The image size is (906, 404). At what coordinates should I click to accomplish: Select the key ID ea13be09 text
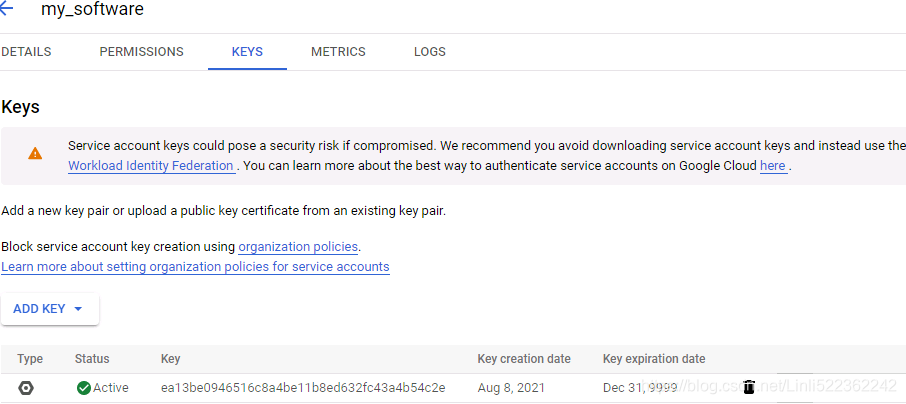[x=303, y=387]
